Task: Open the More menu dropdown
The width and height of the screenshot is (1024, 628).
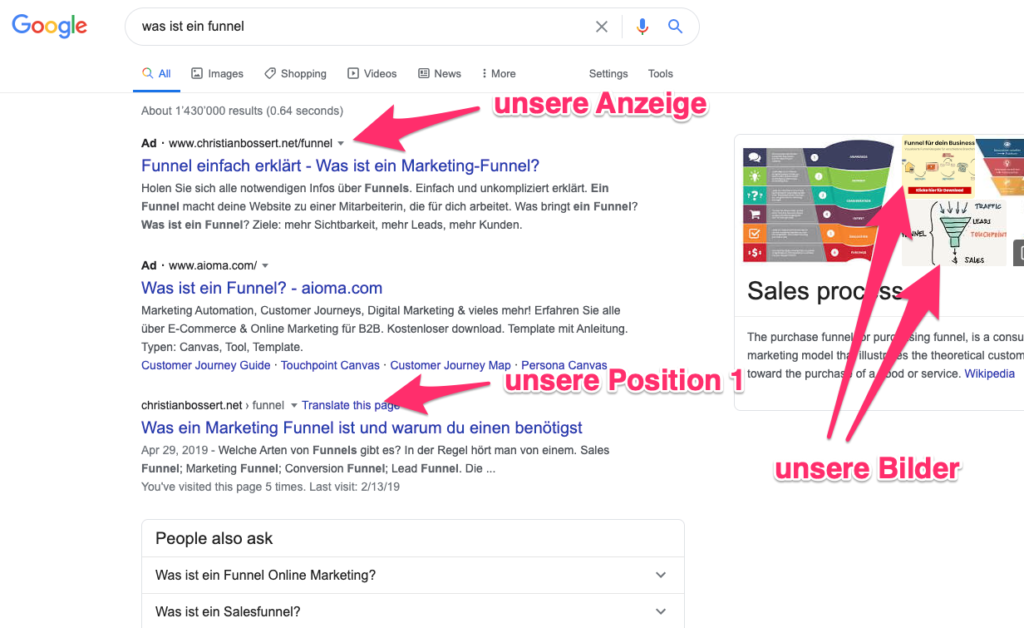Action: 498,74
